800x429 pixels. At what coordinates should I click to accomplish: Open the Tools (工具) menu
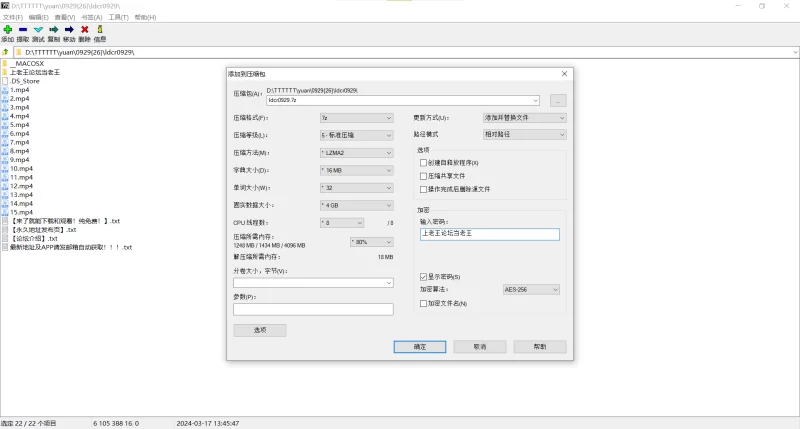[119, 17]
